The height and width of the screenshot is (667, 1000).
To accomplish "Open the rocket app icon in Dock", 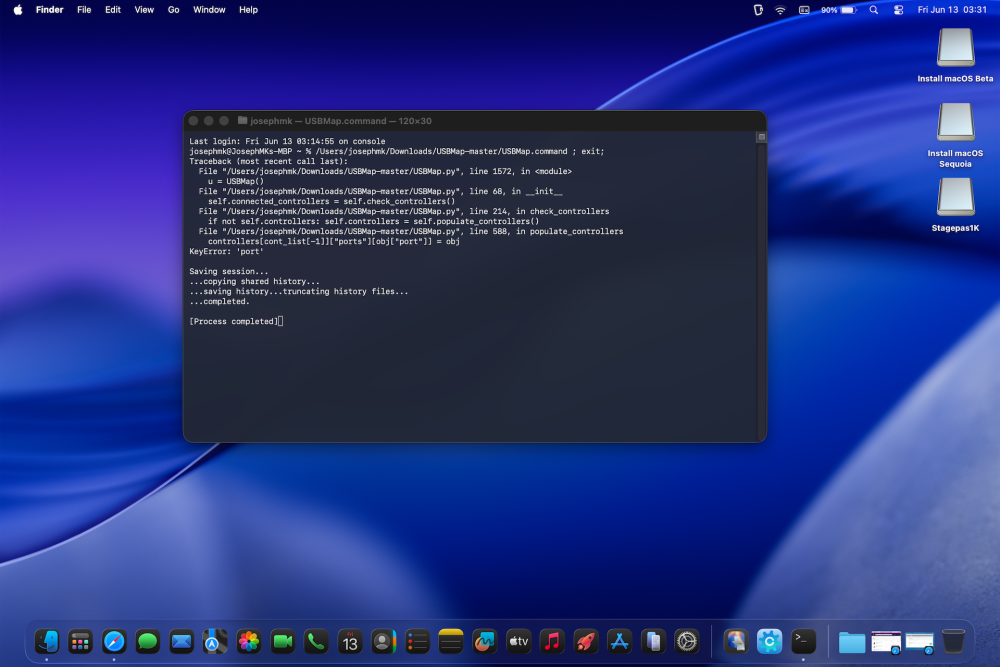I will (x=585, y=641).
